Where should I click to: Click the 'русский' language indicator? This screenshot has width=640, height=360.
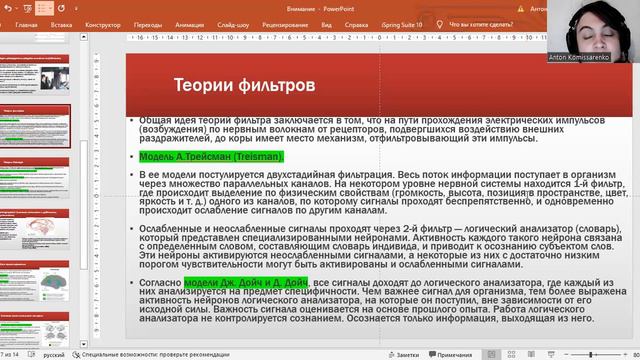click(54, 355)
